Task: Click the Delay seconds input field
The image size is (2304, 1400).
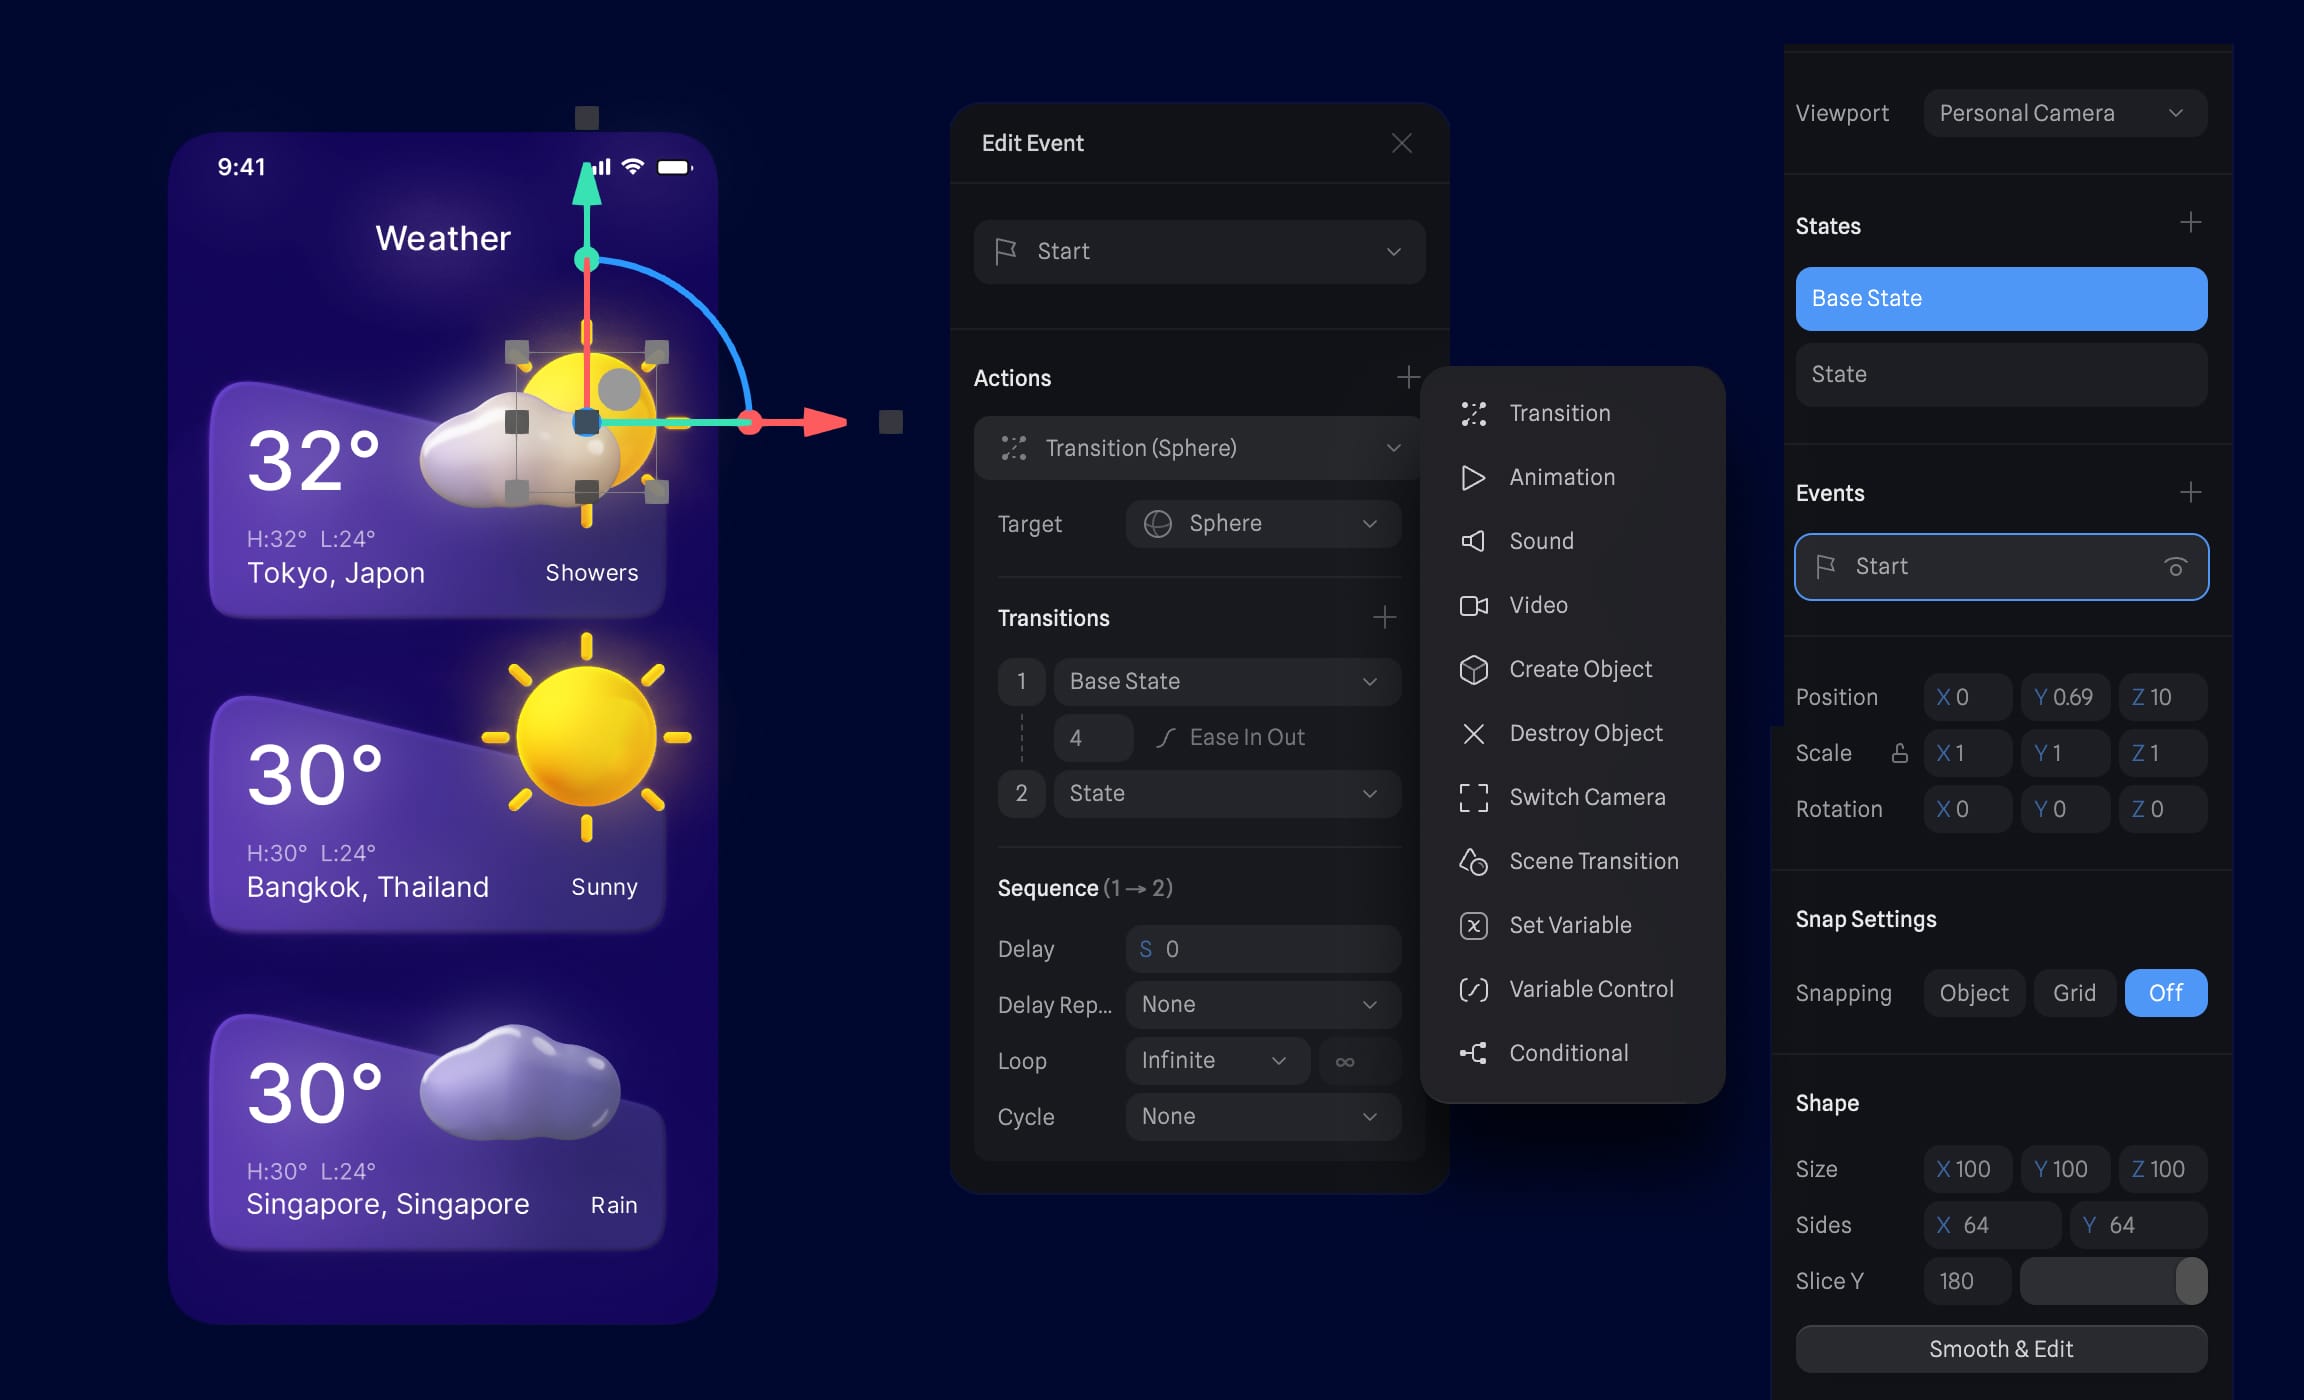Action: click(x=1262, y=949)
